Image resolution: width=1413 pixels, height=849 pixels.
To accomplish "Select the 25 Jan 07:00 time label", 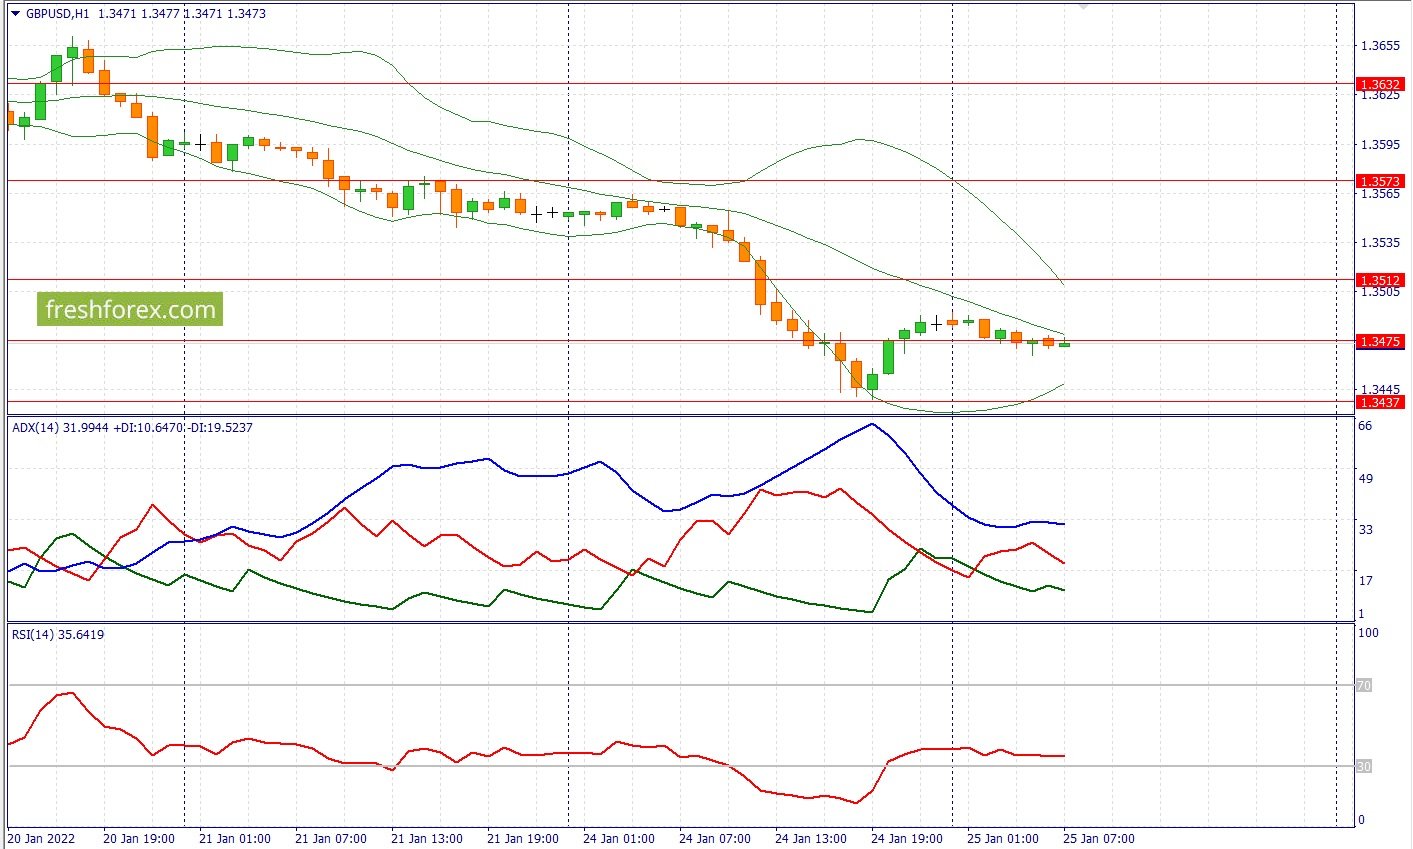I will coord(1099,839).
